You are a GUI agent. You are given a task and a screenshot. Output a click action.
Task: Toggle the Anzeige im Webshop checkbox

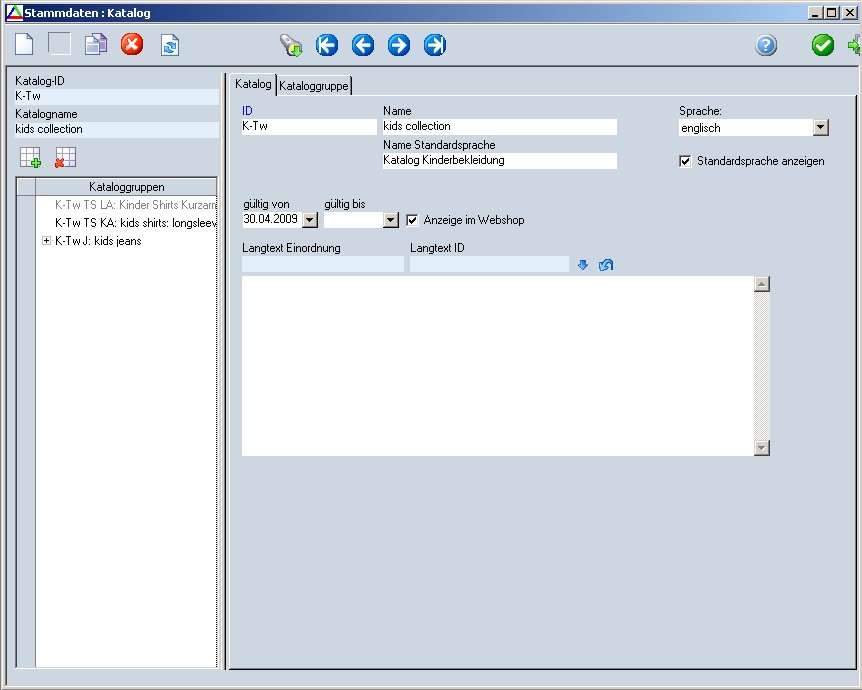[x=412, y=220]
